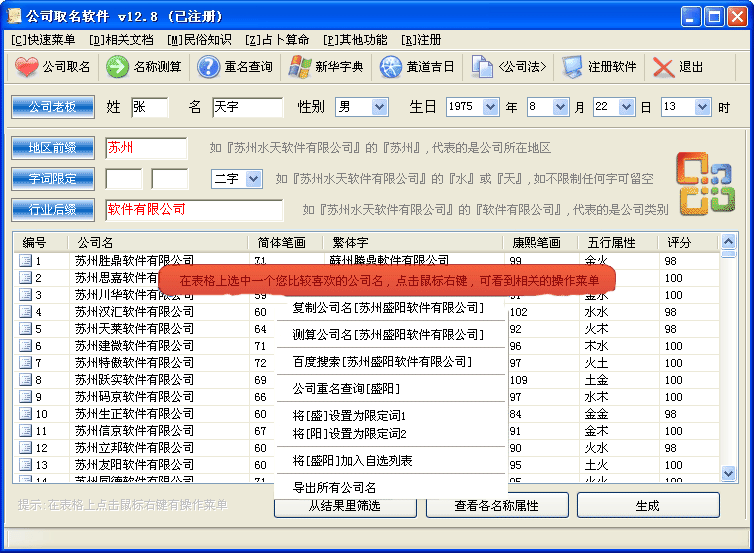Click the 地区前缀 button
754x553 pixels.
tap(52, 148)
